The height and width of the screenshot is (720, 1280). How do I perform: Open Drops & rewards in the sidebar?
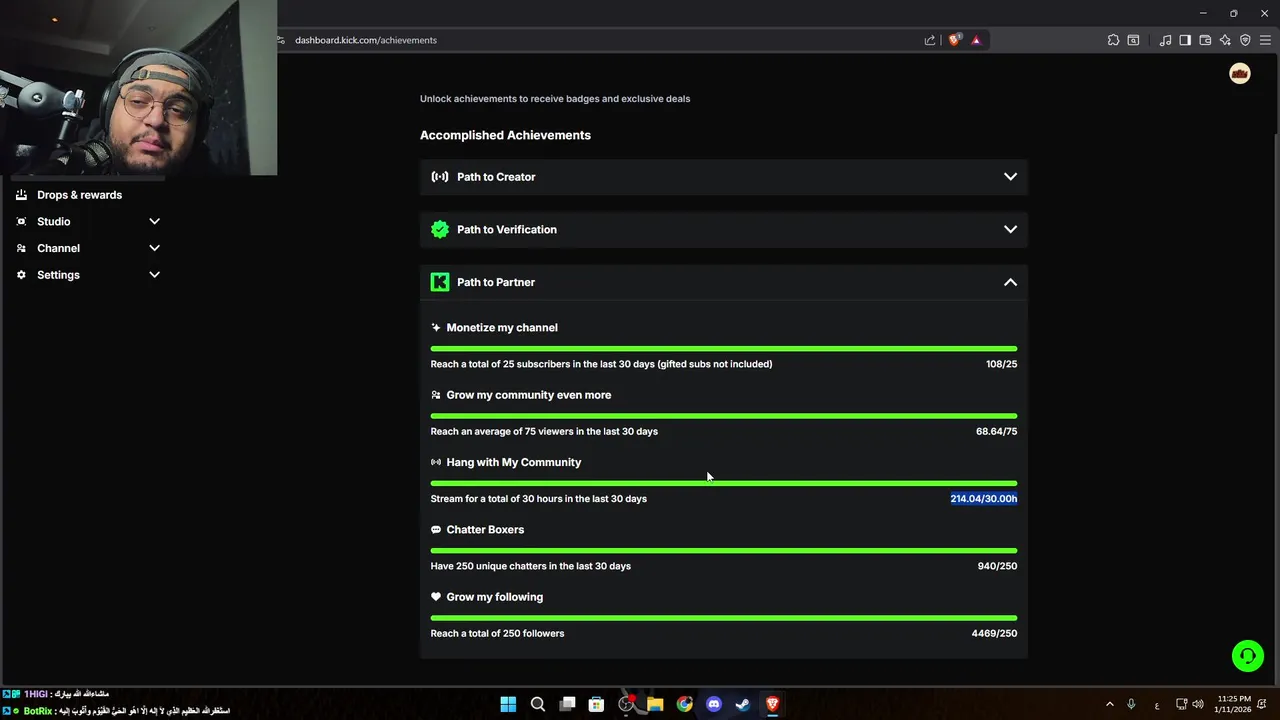(79, 195)
